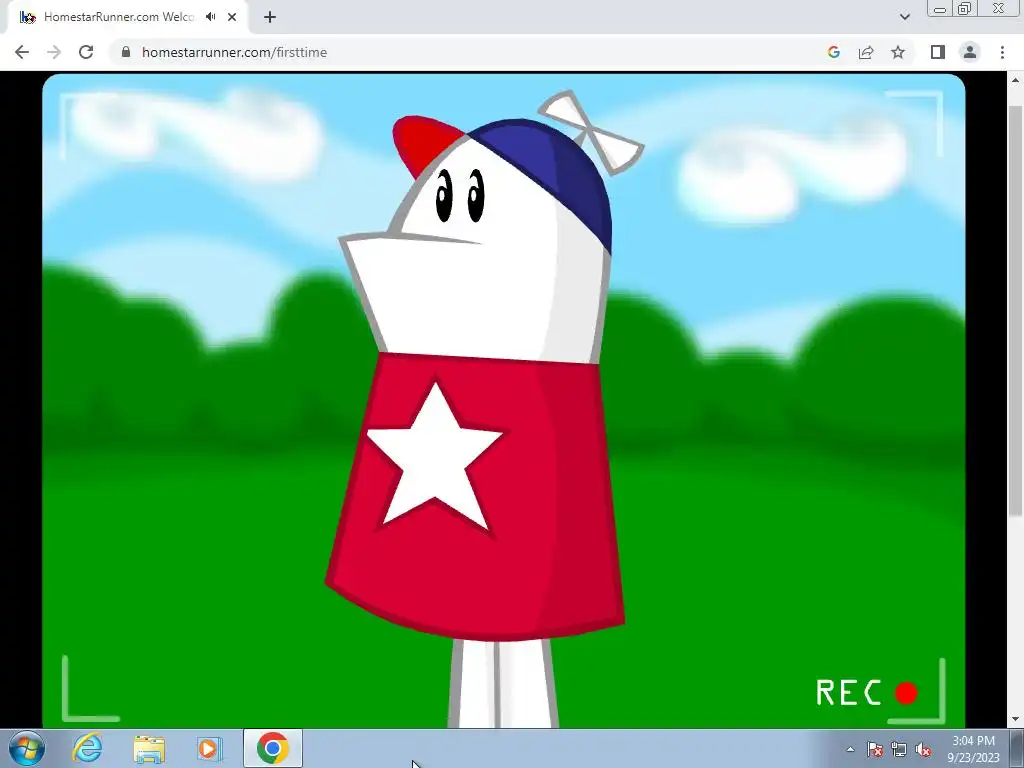This screenshot has width=1024, height=768.
Task: Close the HomestarRunner.com tab
Action: (232, 17)
